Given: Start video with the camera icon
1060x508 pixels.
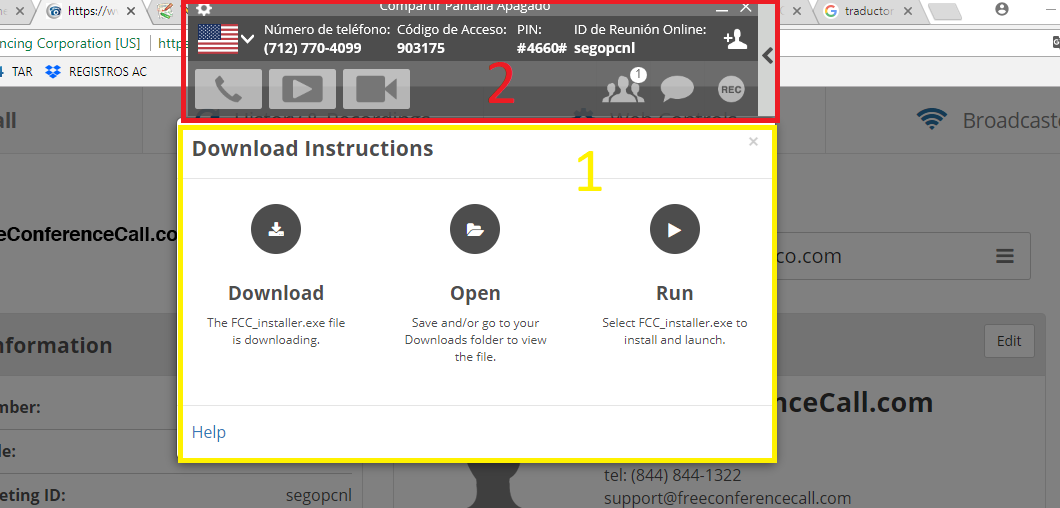Looking at the screenshot, I should (376, 89).
